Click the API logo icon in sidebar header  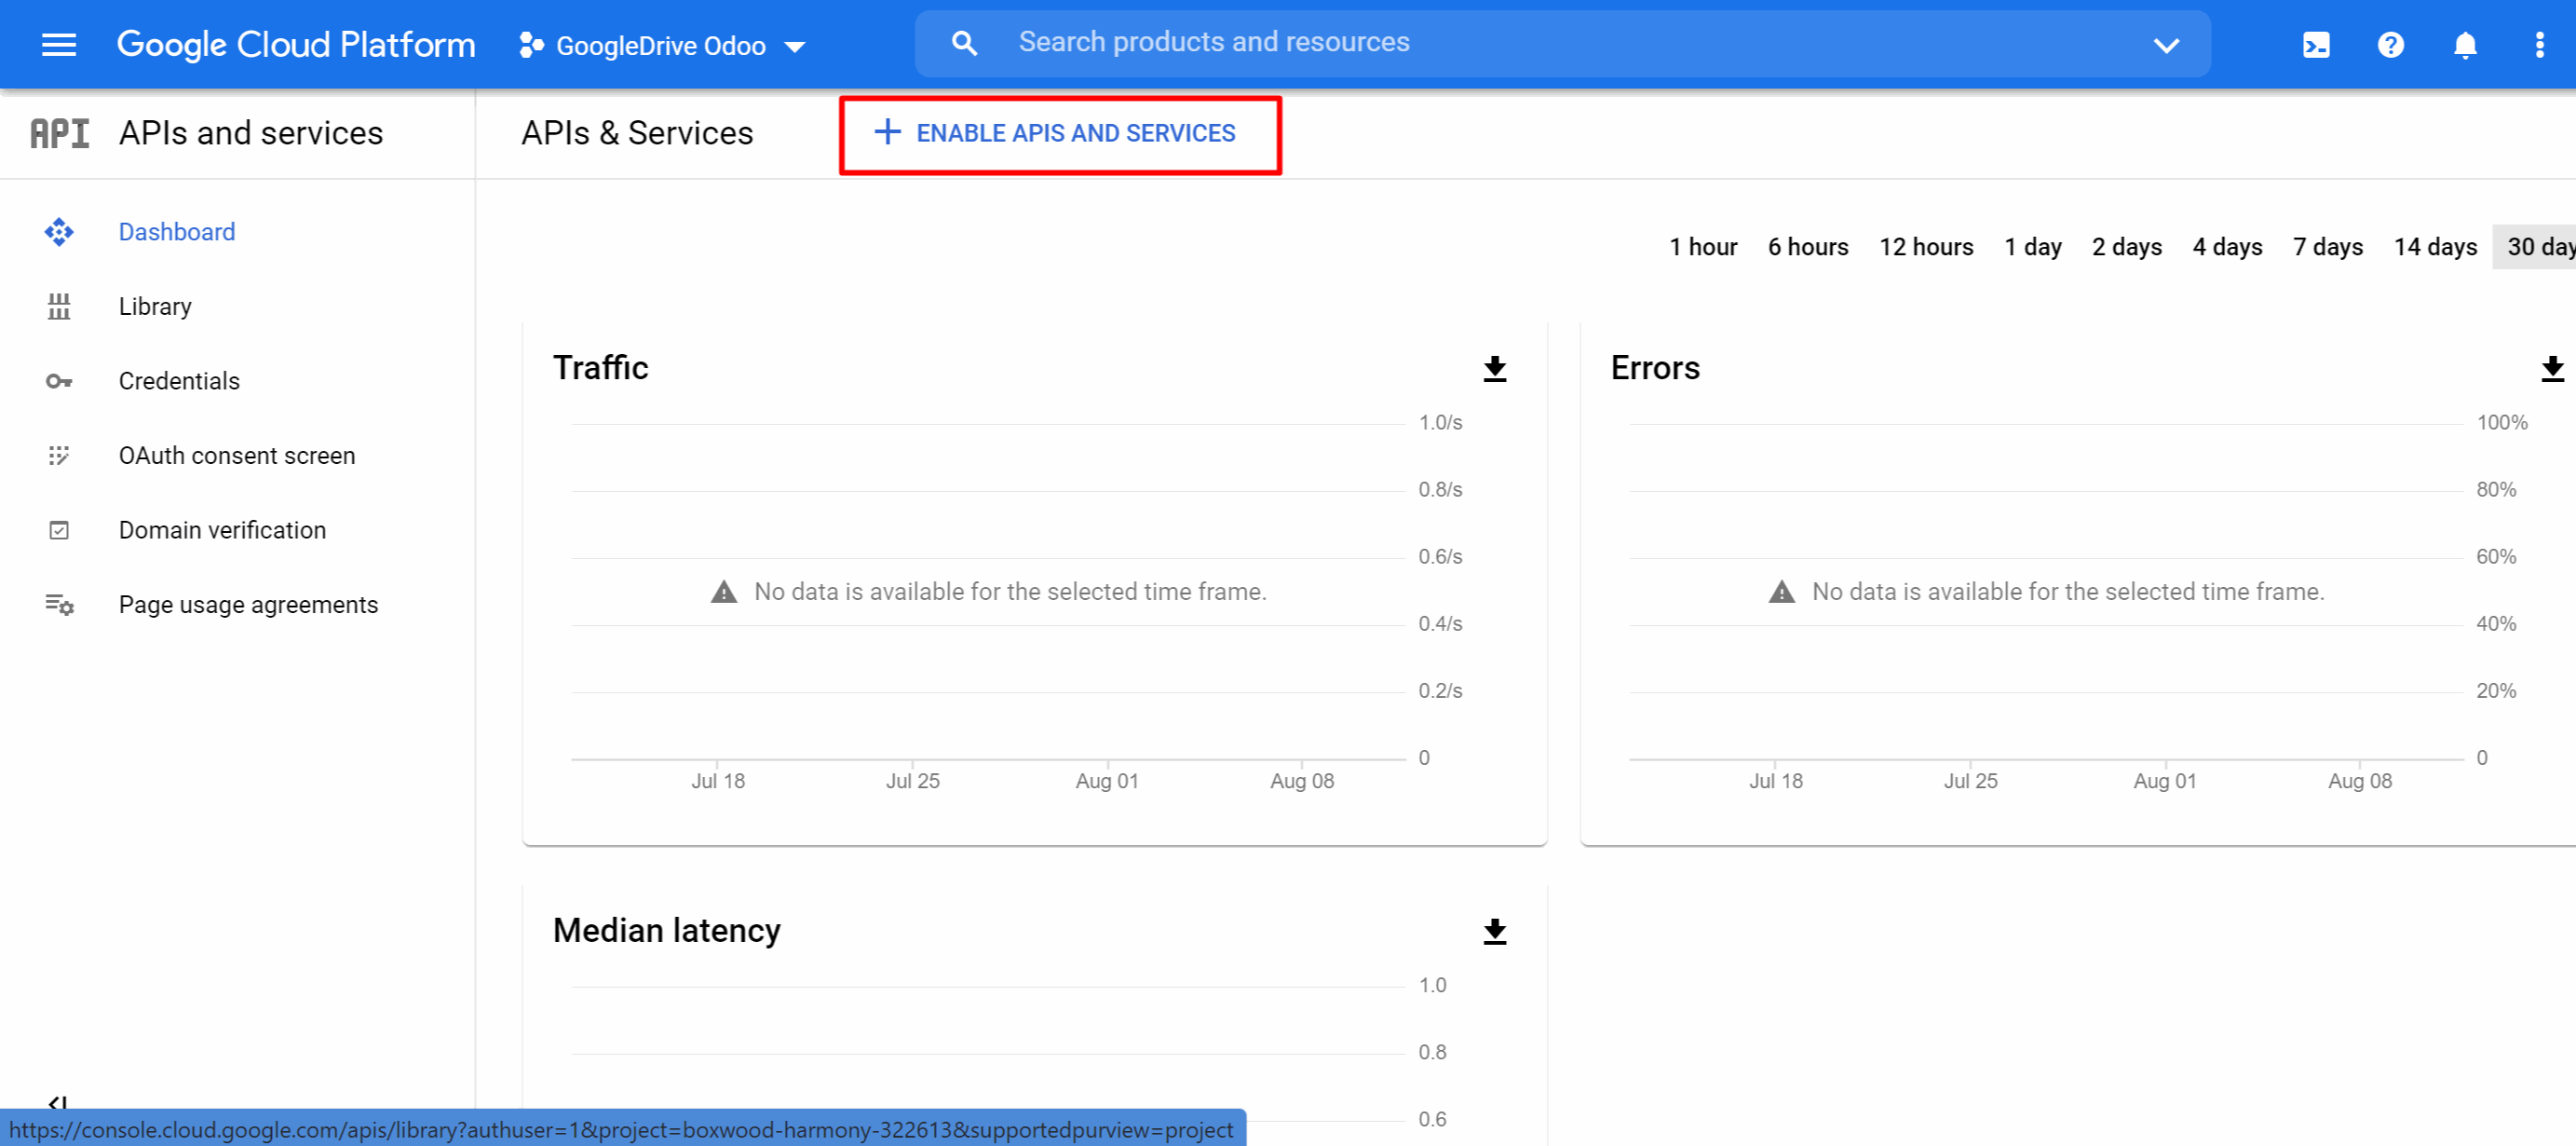click(x=59, y=133)
